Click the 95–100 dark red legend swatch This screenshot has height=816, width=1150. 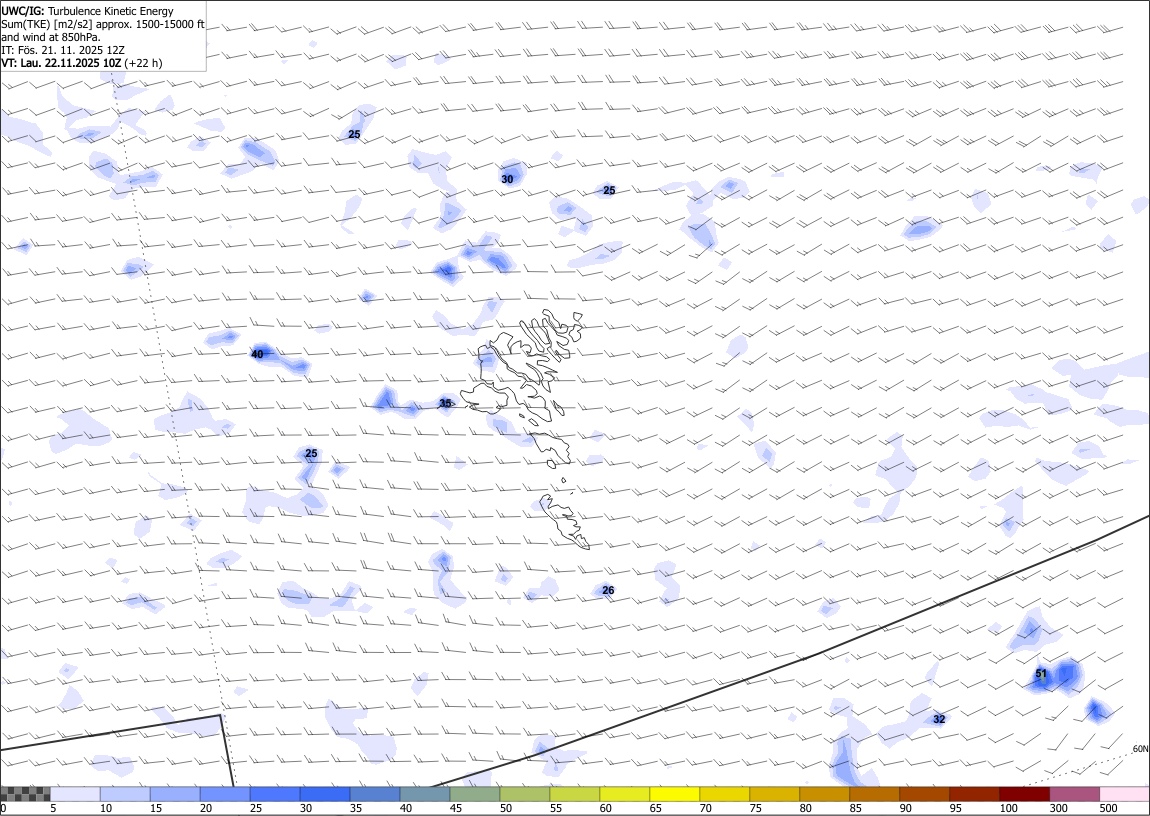973,794
